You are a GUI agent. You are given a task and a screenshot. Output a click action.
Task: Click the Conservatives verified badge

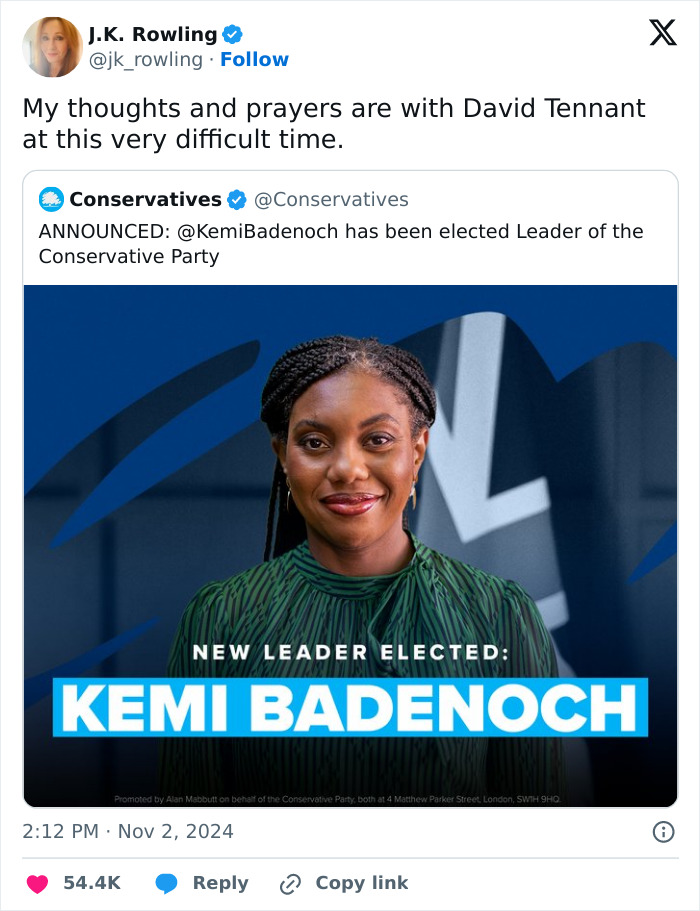click(236, 200)
